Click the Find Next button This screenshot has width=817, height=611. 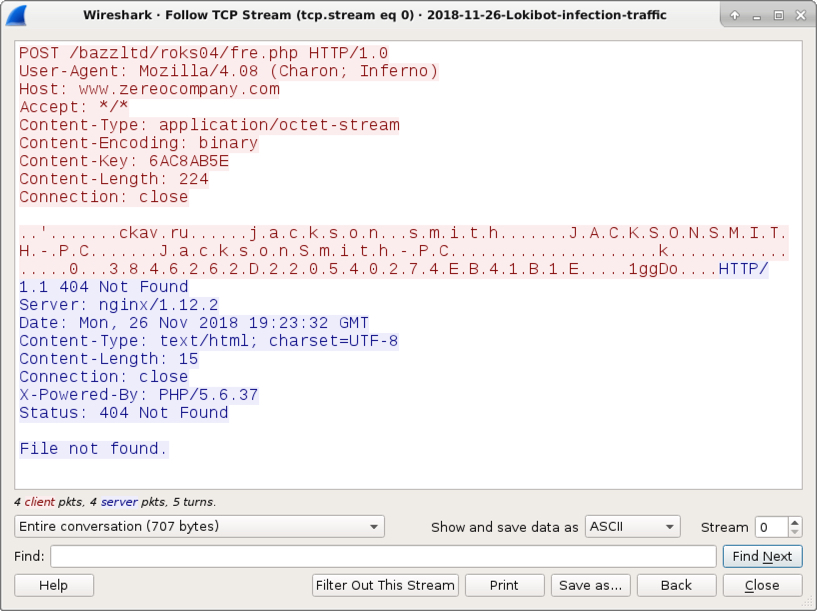point(762,556)
